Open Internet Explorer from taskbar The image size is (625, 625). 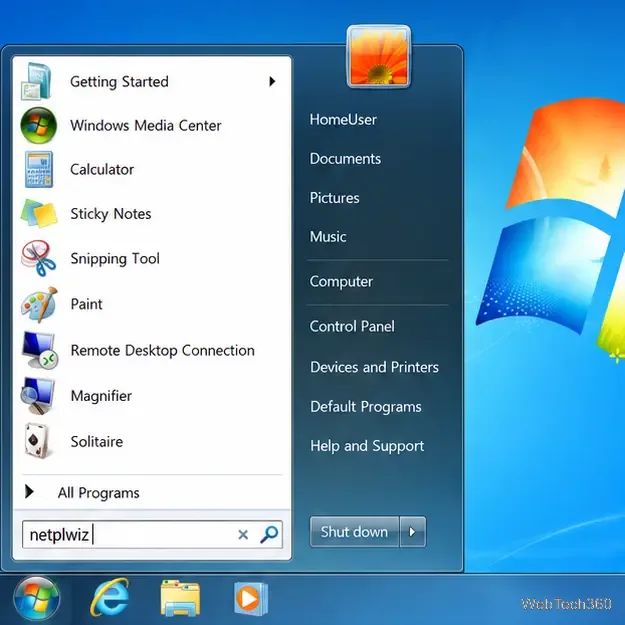click(x=110, y=598)
